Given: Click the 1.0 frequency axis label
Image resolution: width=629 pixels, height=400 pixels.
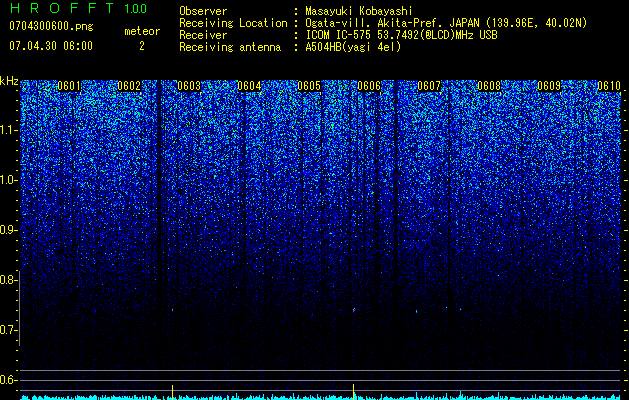Looking at the screenshot, I should click(x=7, y=180).
